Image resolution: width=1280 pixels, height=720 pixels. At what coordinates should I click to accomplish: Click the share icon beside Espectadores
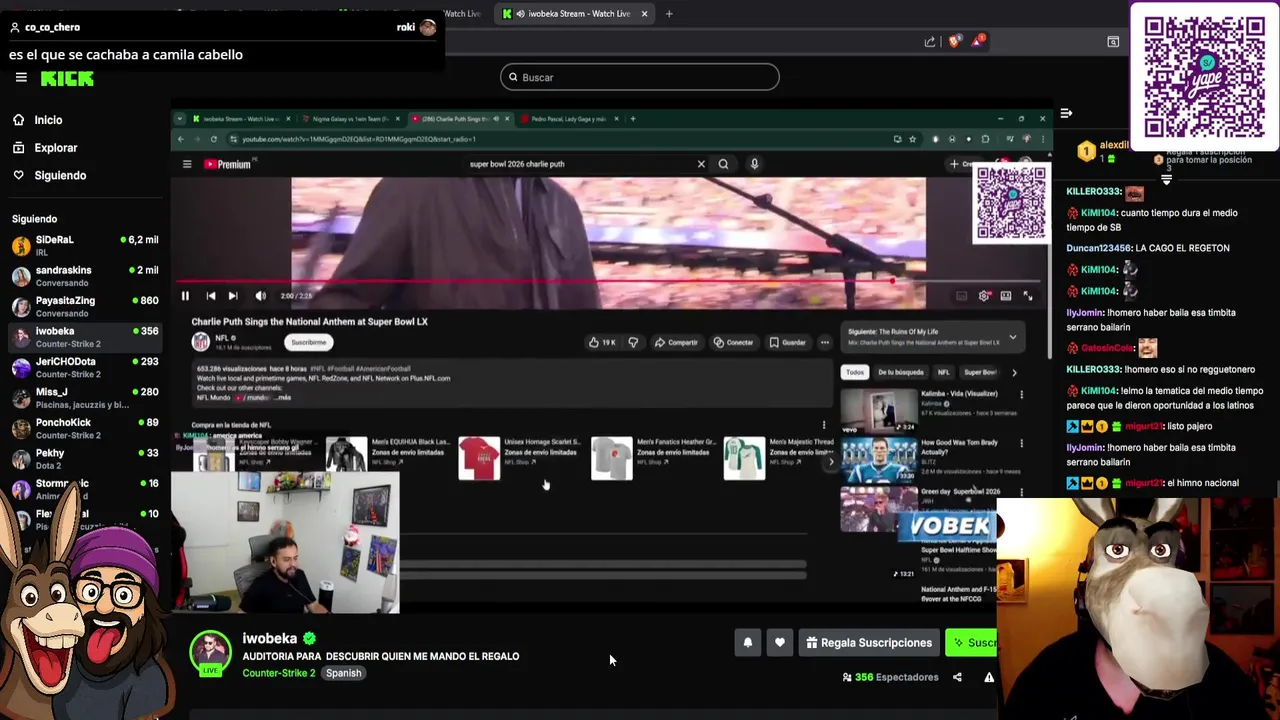[957, 677]
